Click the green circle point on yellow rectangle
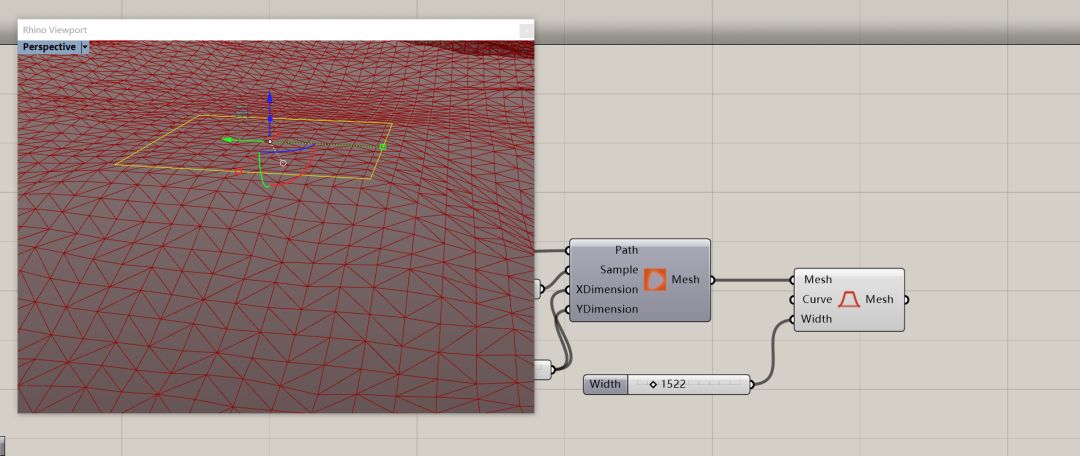1080x456 pixels. click(382, 147)
